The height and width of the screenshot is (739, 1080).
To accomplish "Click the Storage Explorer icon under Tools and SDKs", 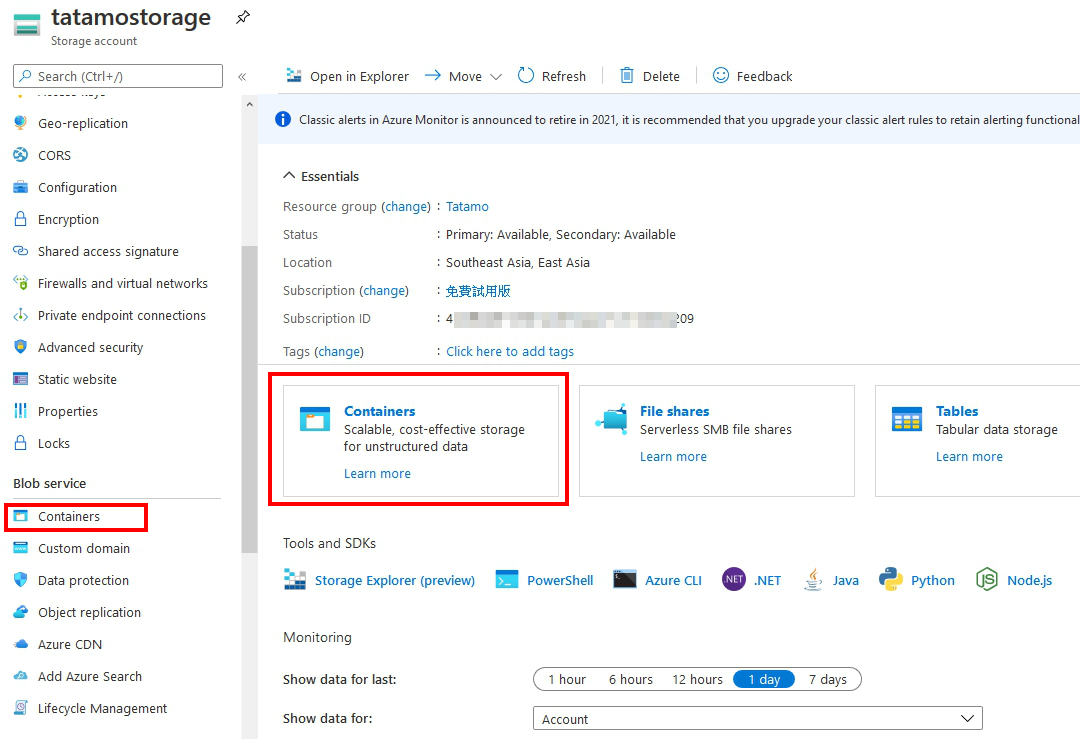I will [295, 580].
